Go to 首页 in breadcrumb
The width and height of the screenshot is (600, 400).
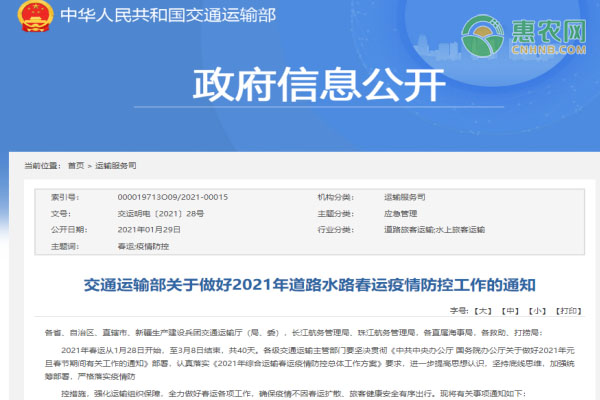click(76, 166)
